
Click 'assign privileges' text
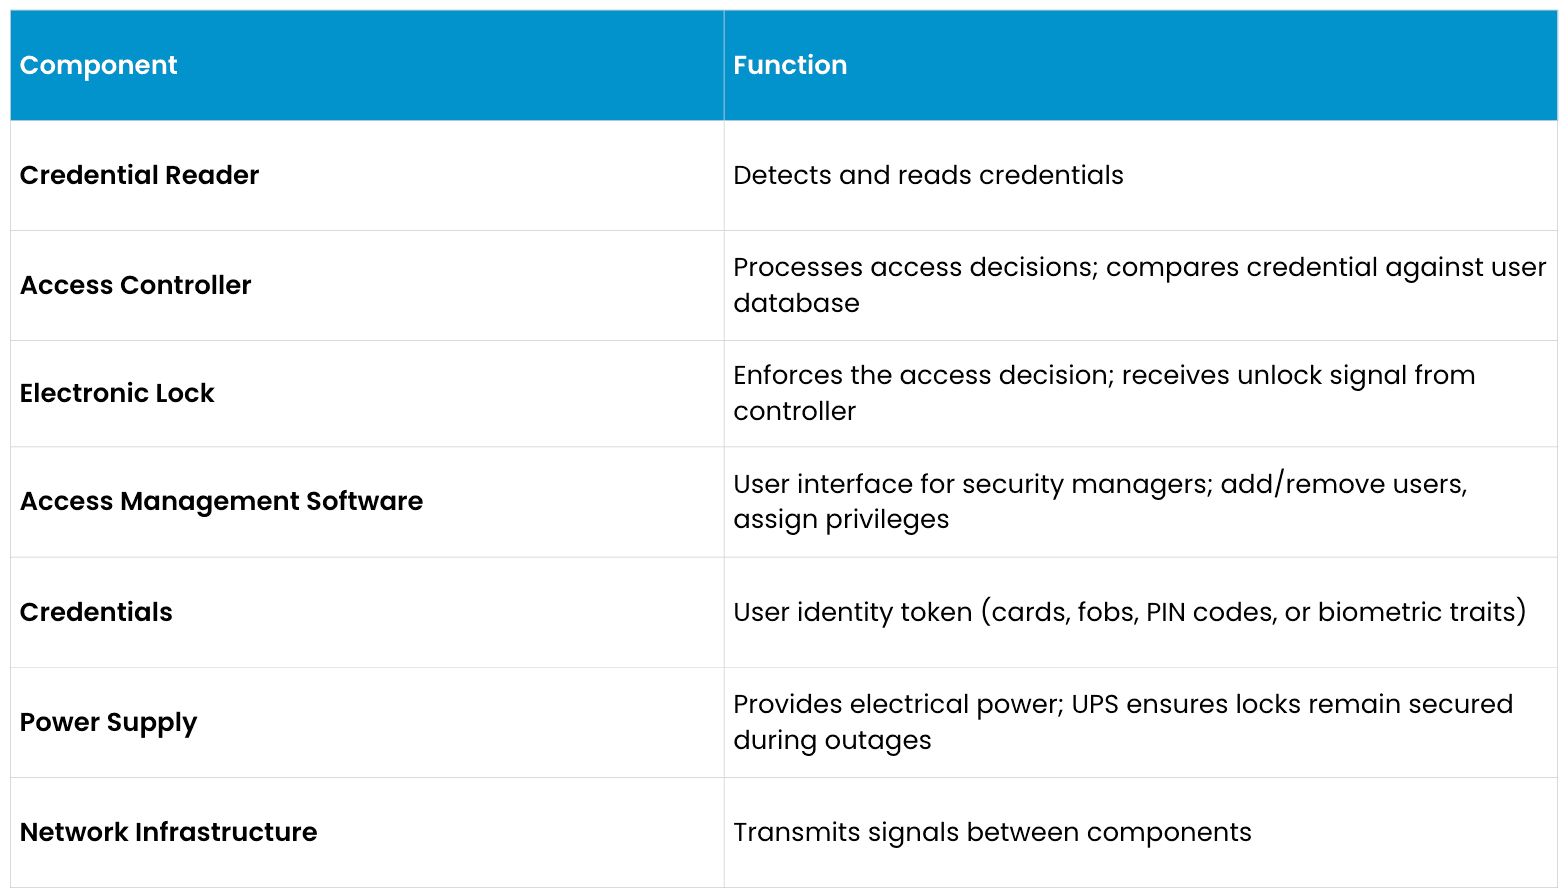pyautogui.click(x=840, y=519)
